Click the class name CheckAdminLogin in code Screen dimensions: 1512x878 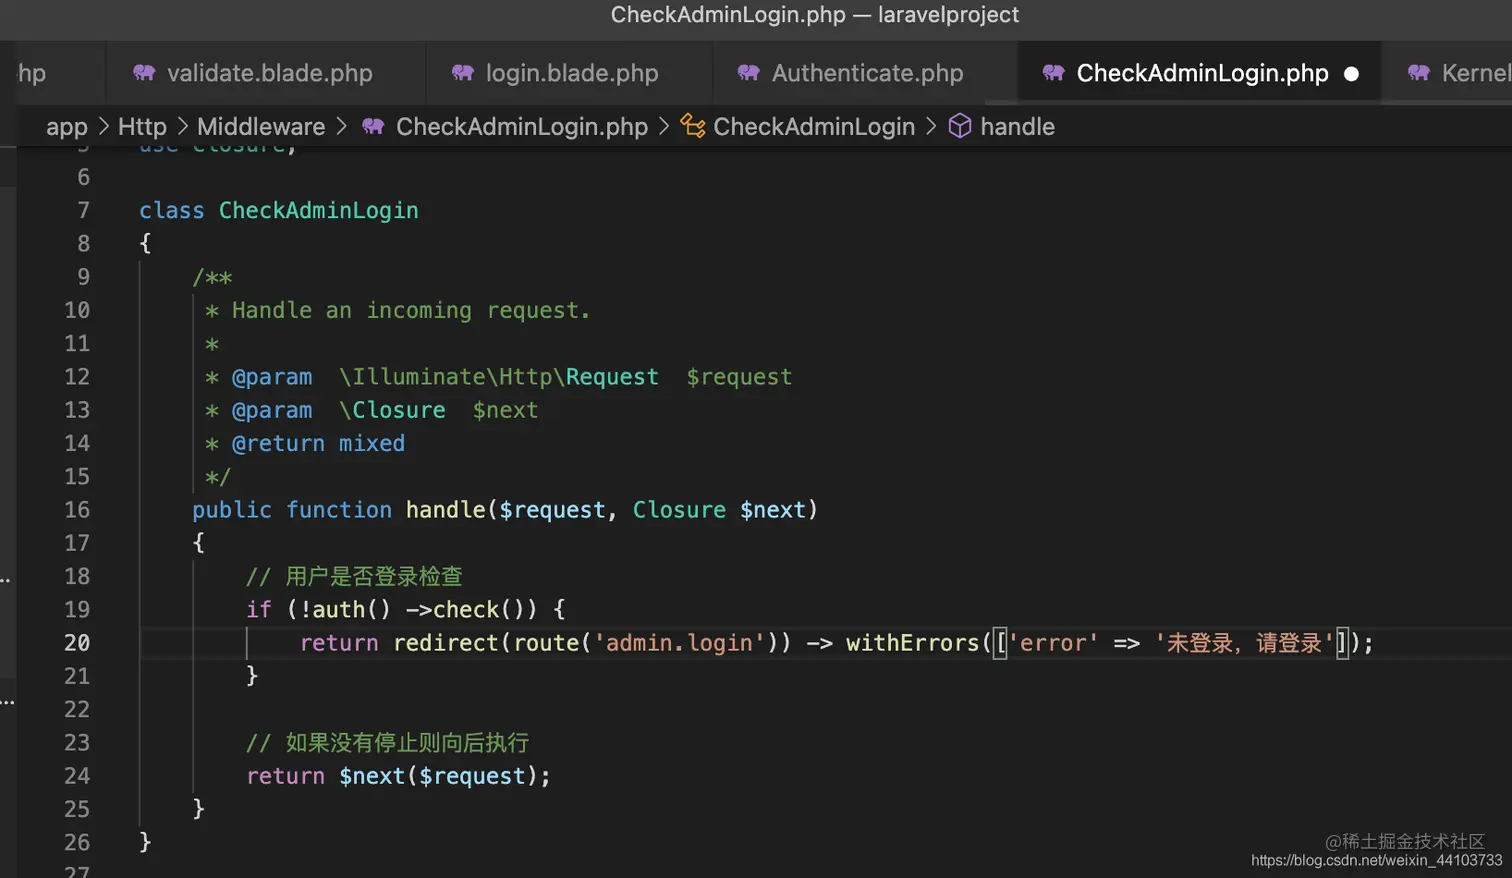pos(319,210)
